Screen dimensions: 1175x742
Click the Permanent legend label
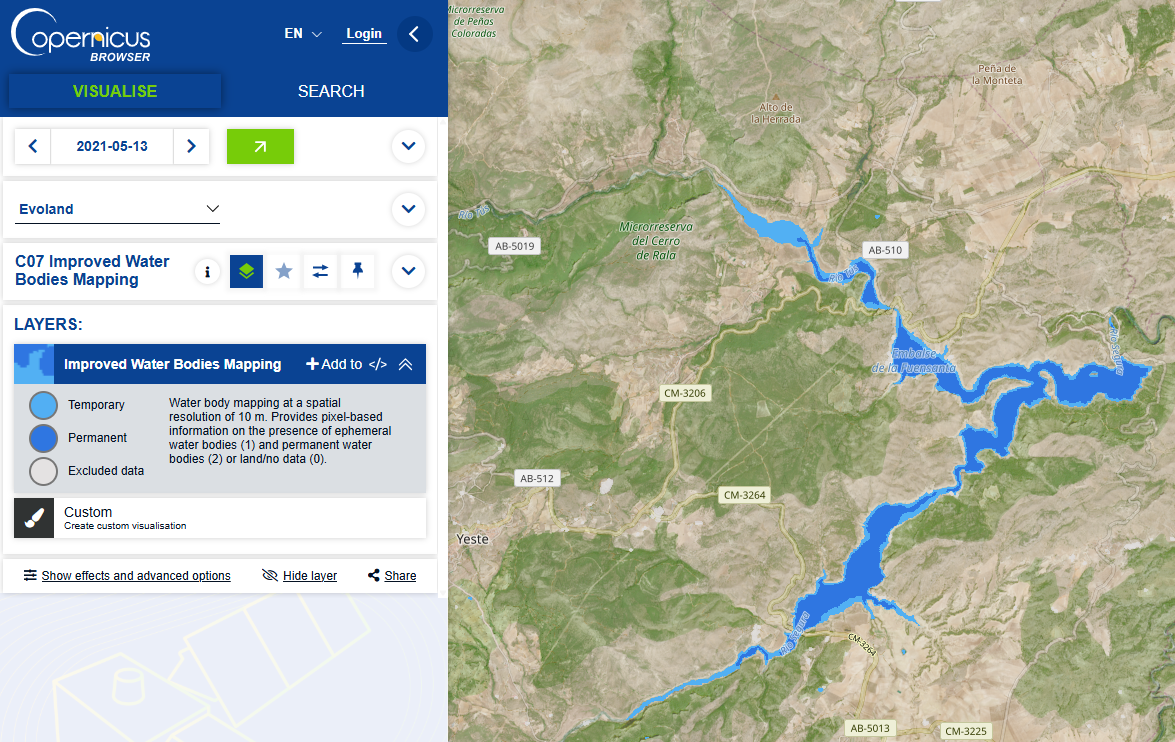tap(97, 438)
